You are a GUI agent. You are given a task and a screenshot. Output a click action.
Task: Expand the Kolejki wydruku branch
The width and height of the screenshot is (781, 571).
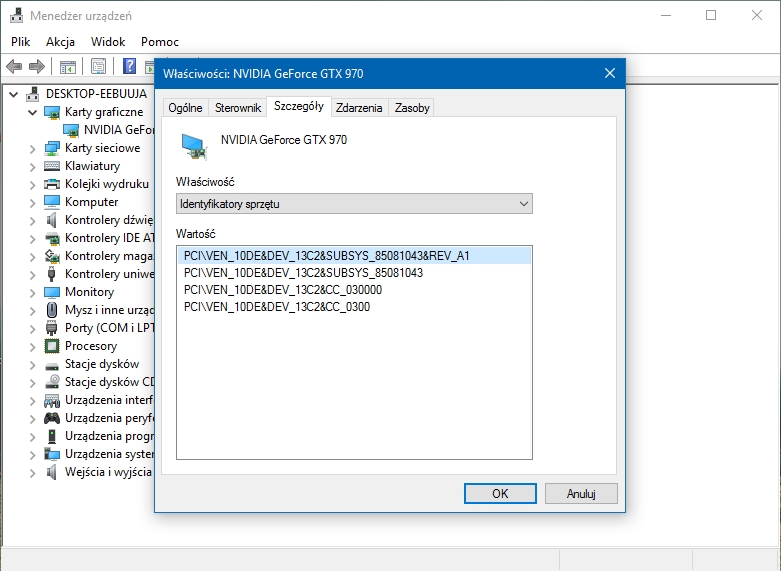click(x=32, y=184)
